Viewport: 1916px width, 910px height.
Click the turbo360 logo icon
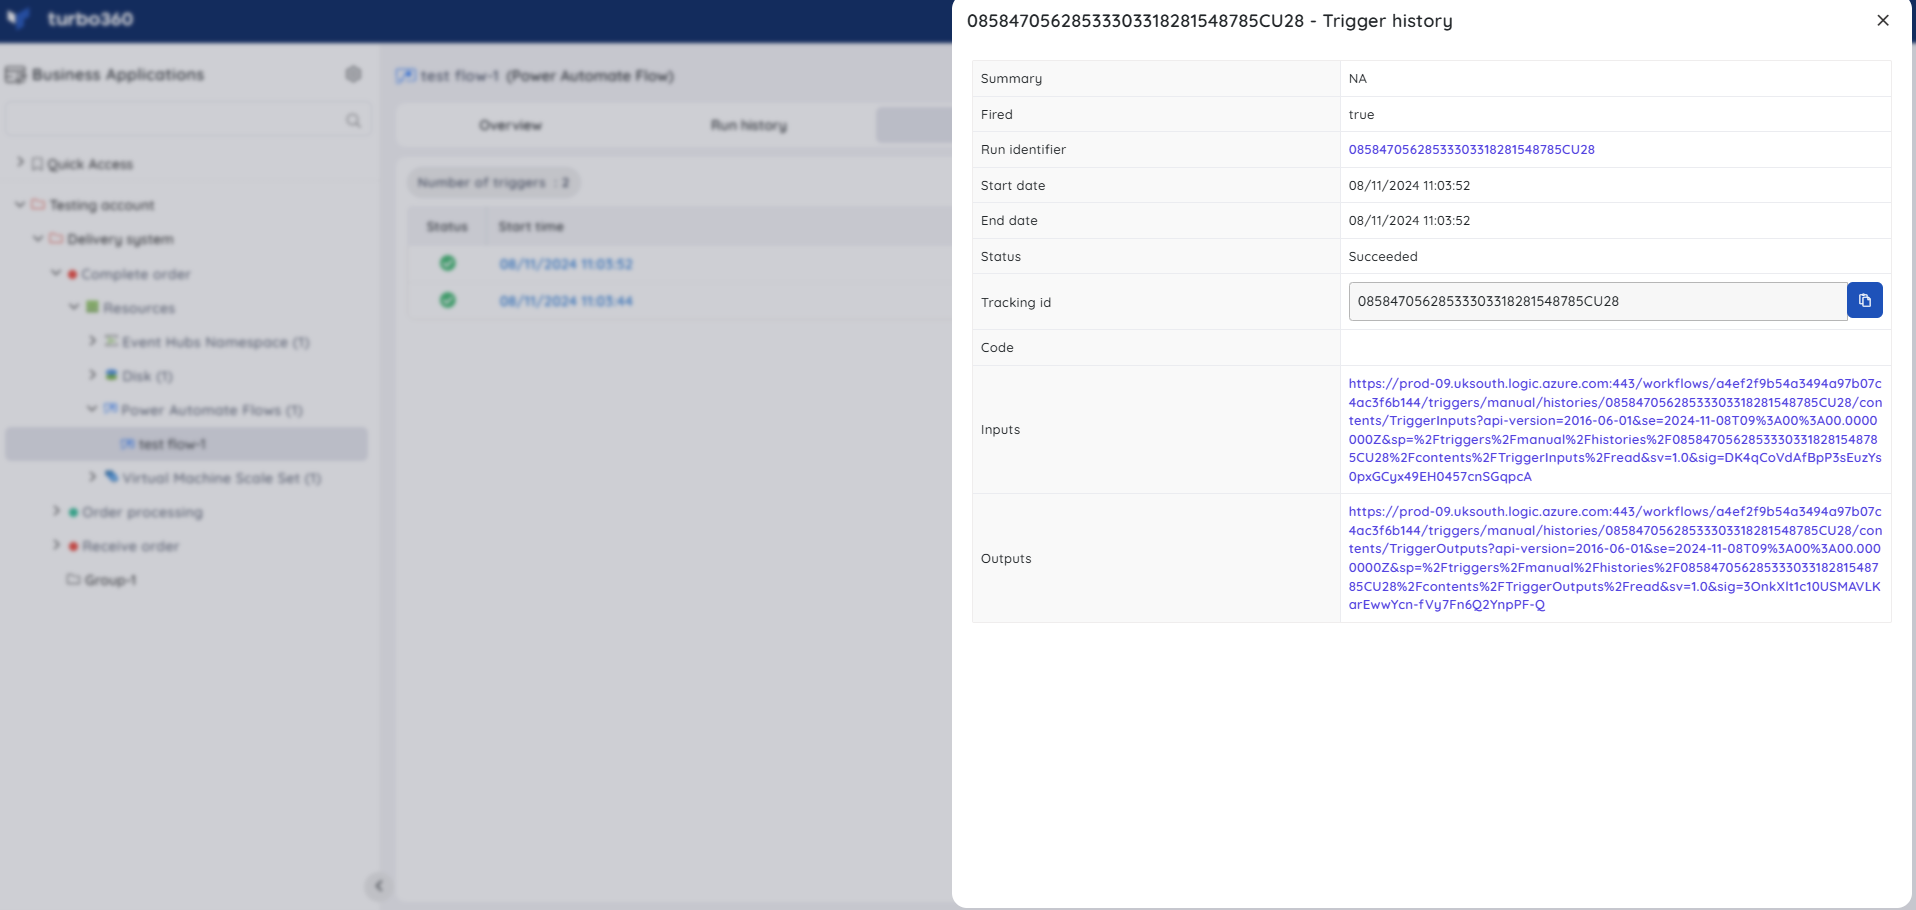18,18
